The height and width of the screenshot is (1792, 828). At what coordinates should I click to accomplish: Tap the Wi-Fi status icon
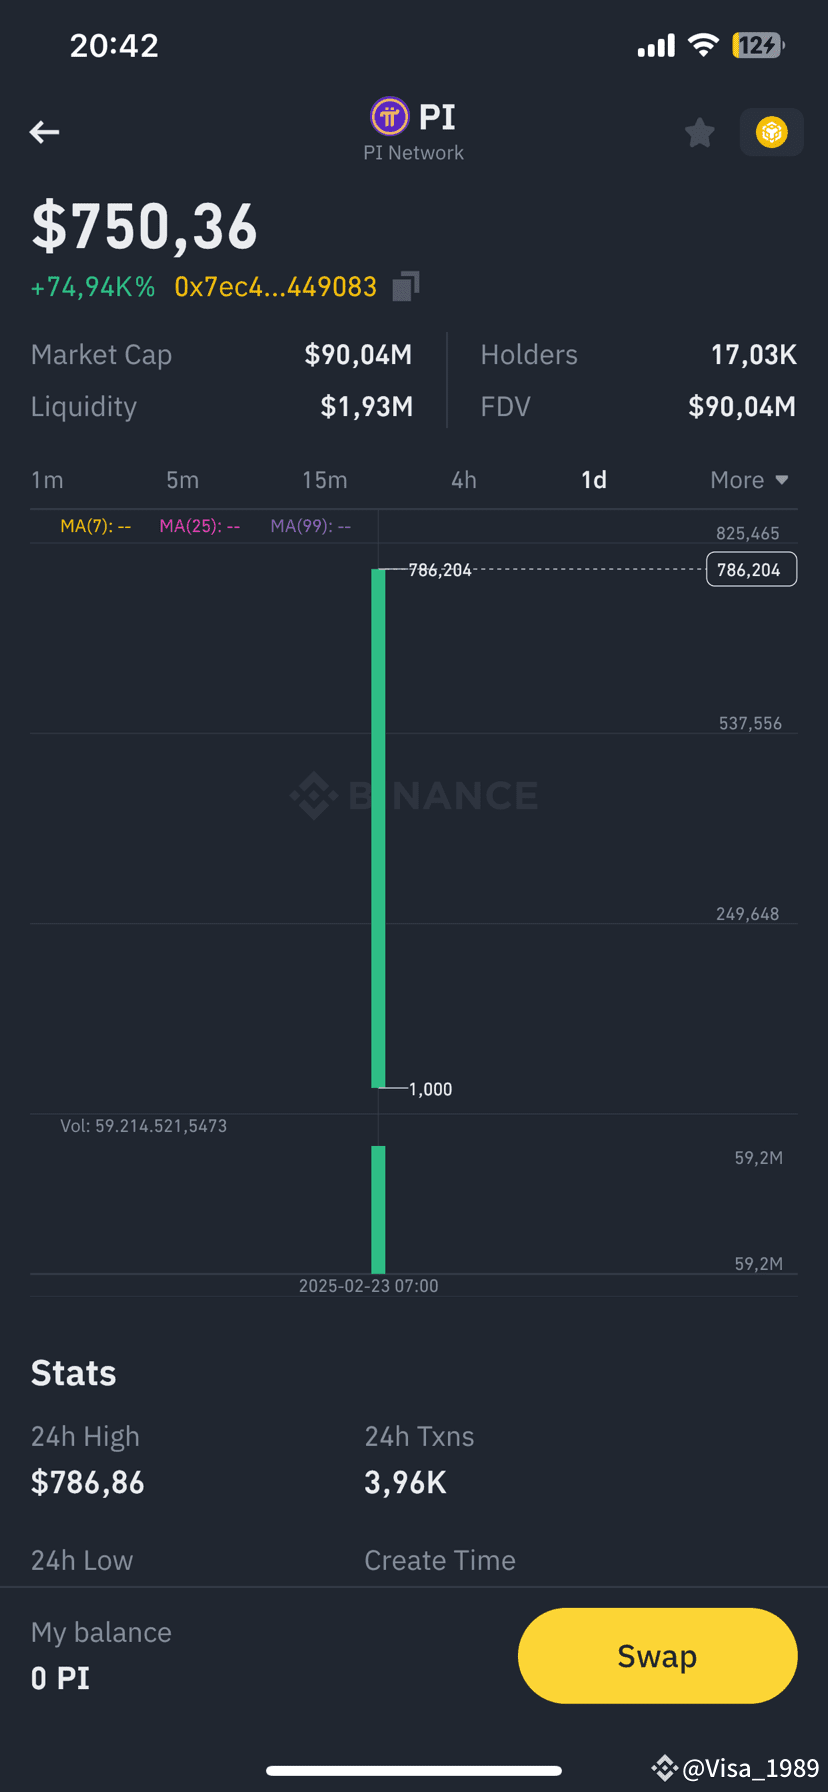click(704, 45)
